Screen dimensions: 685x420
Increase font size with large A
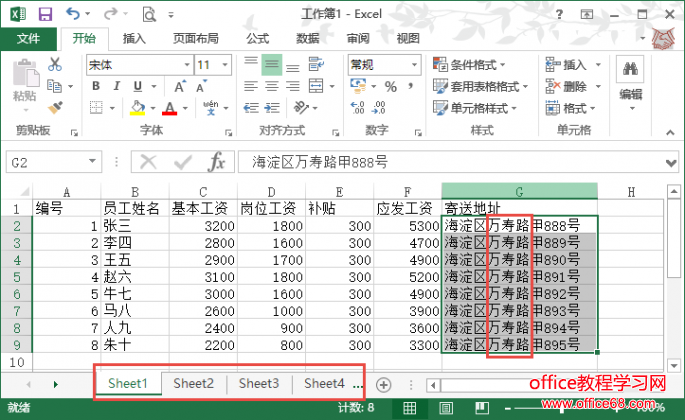(x=180, y=87)
